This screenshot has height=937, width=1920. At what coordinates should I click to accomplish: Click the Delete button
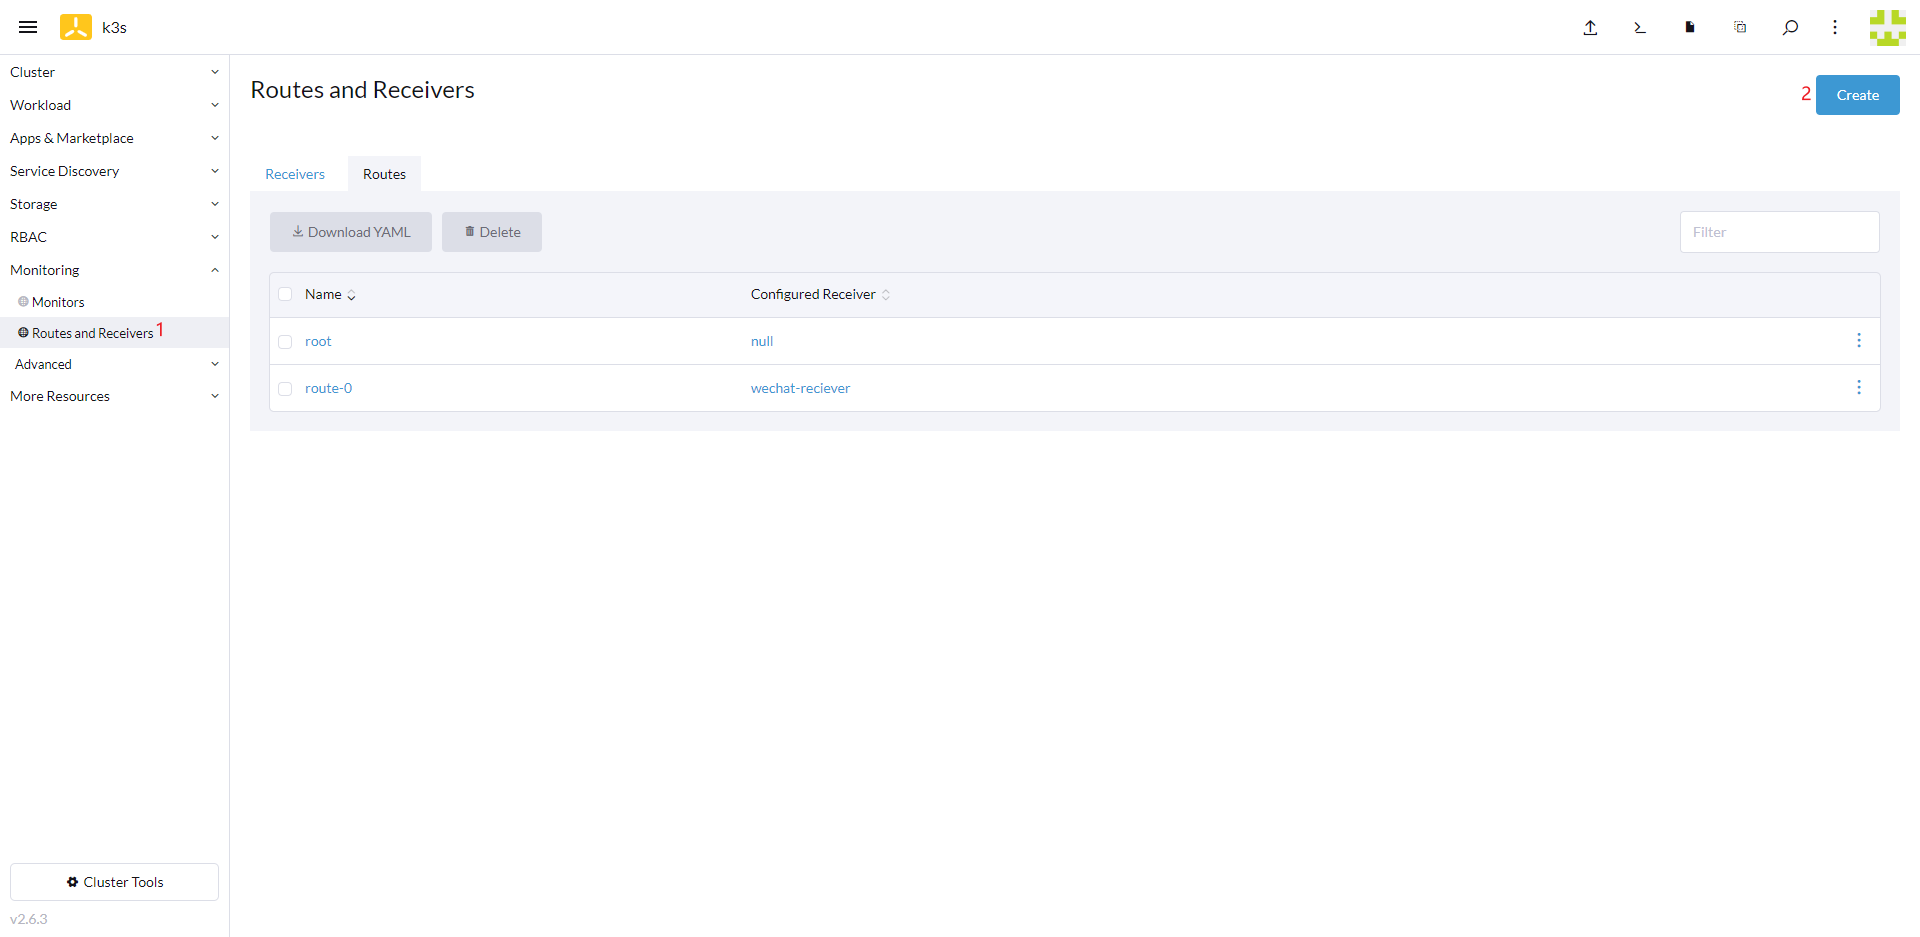[x=492, y=232]
